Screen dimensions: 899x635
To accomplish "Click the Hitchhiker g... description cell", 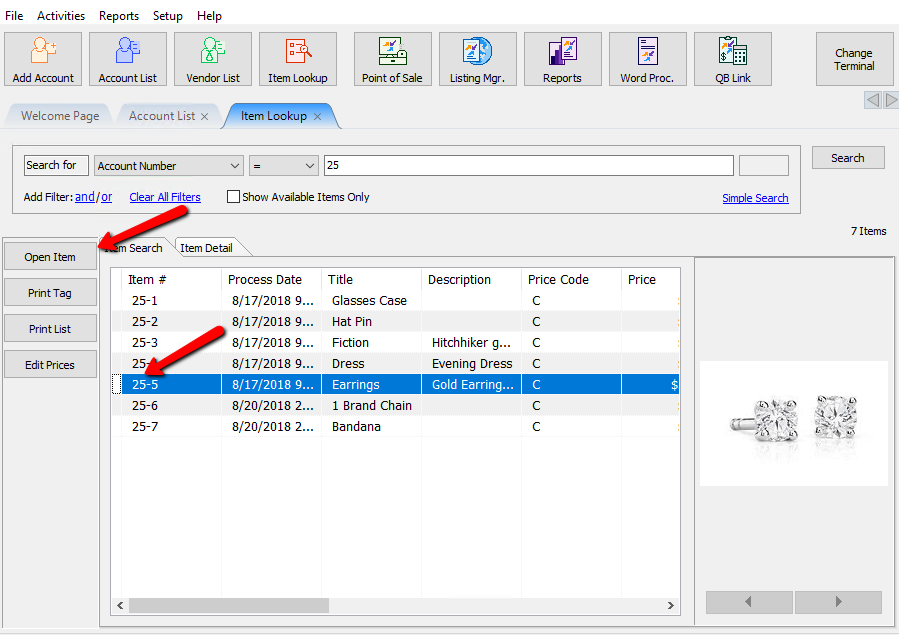I will [471, 343].
